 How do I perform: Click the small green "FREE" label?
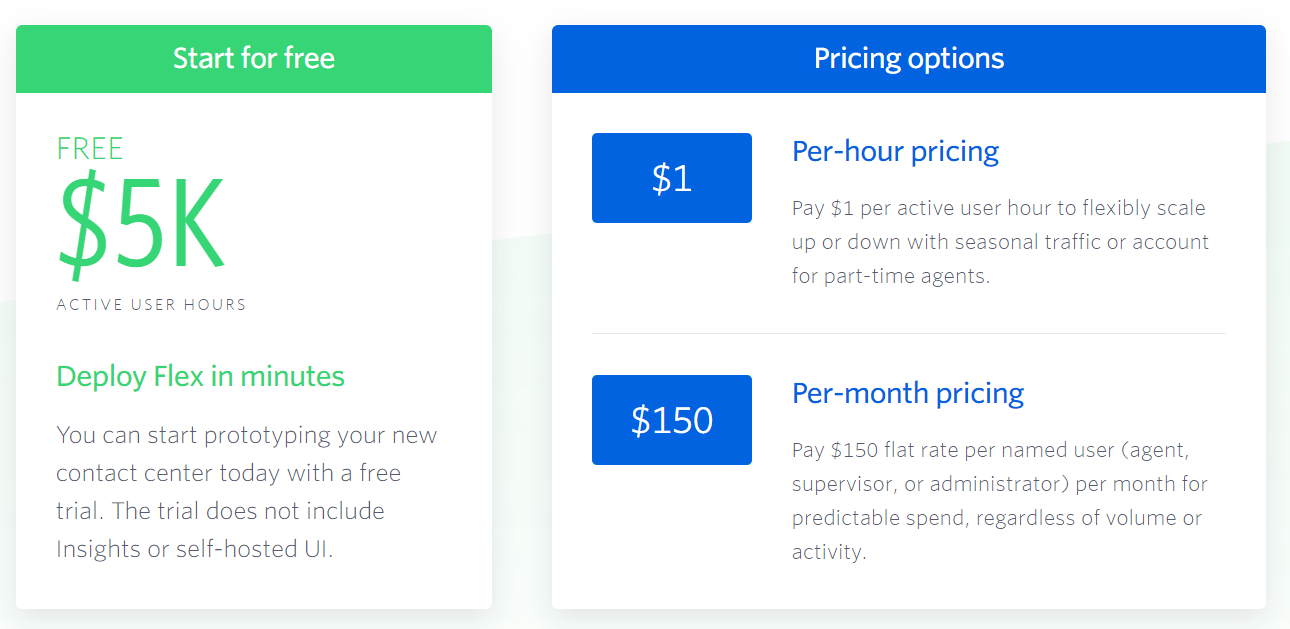(x=90, y=149)
